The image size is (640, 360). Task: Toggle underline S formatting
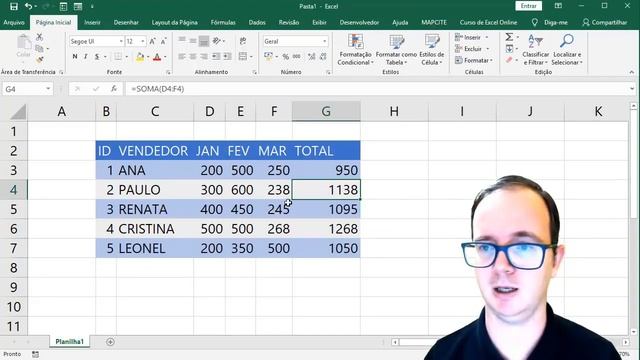click(97, 57)
